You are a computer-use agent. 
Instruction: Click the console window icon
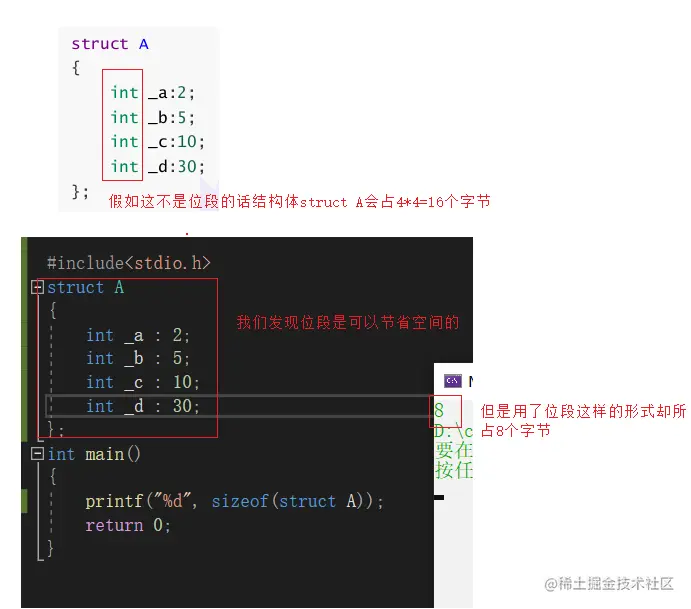[x=453, y=380]
